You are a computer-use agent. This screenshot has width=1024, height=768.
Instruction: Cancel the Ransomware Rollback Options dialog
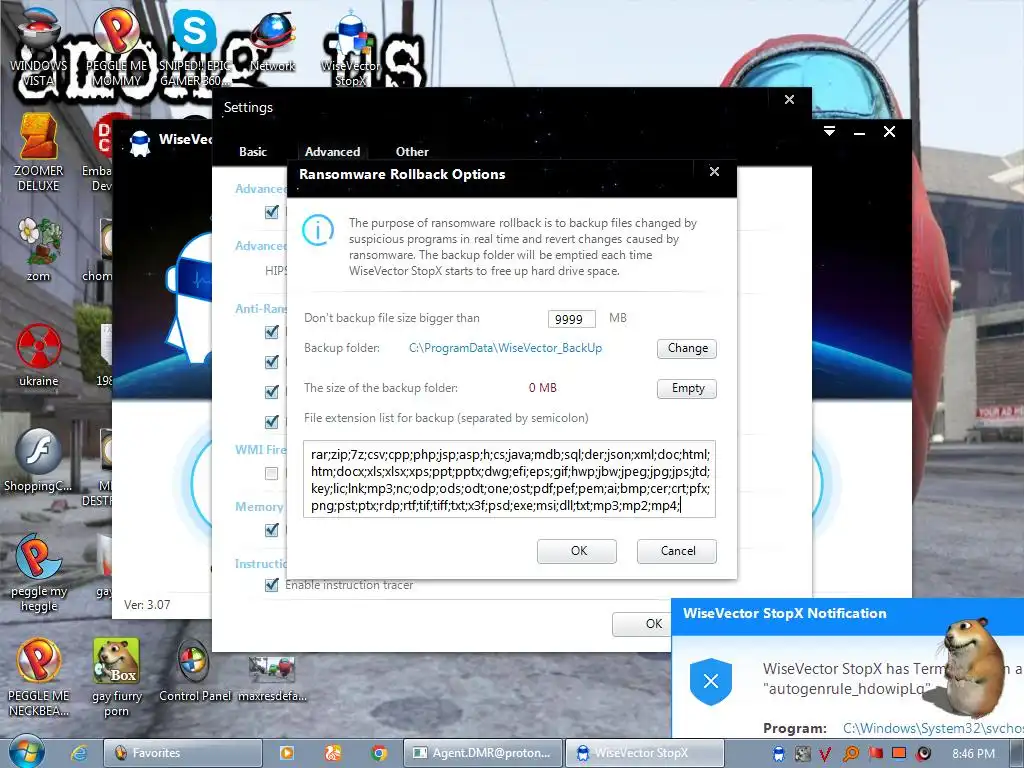pos(677,551)
